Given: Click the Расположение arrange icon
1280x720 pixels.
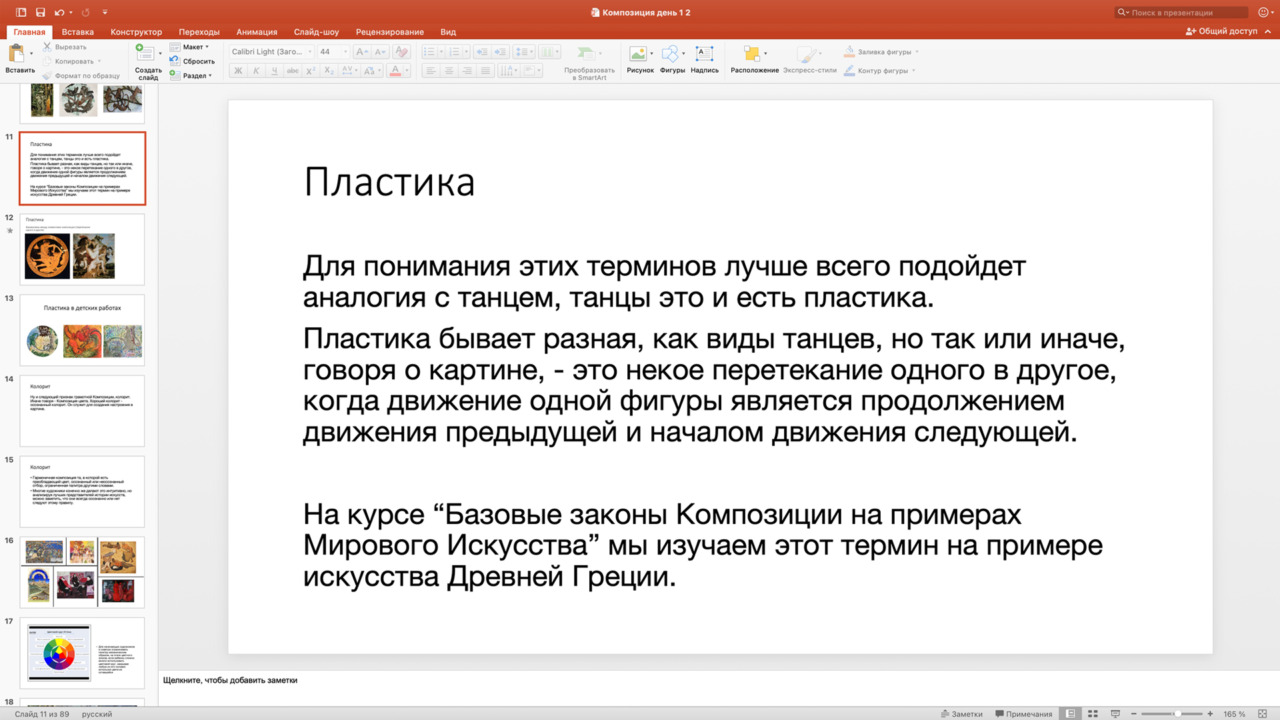Looking at the screenshot, I should tap(751, 54).
